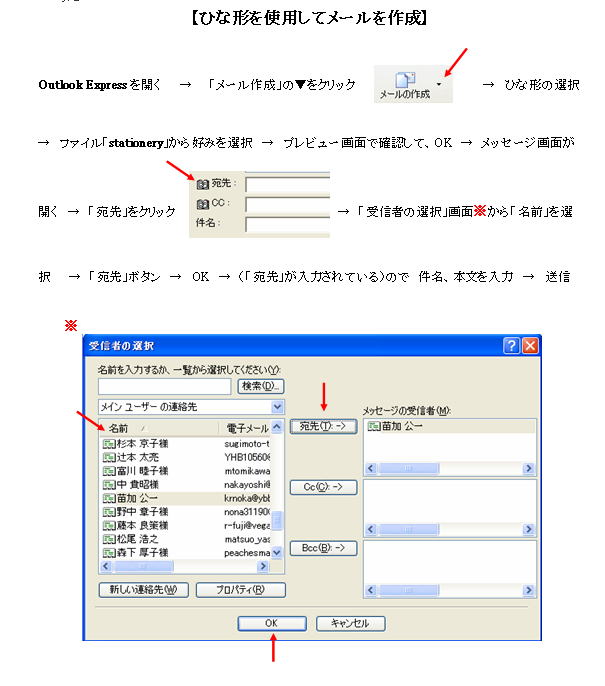Click the contact list scroll-up arrow
Screen dimensions: 605x686
tap(277, 427)
